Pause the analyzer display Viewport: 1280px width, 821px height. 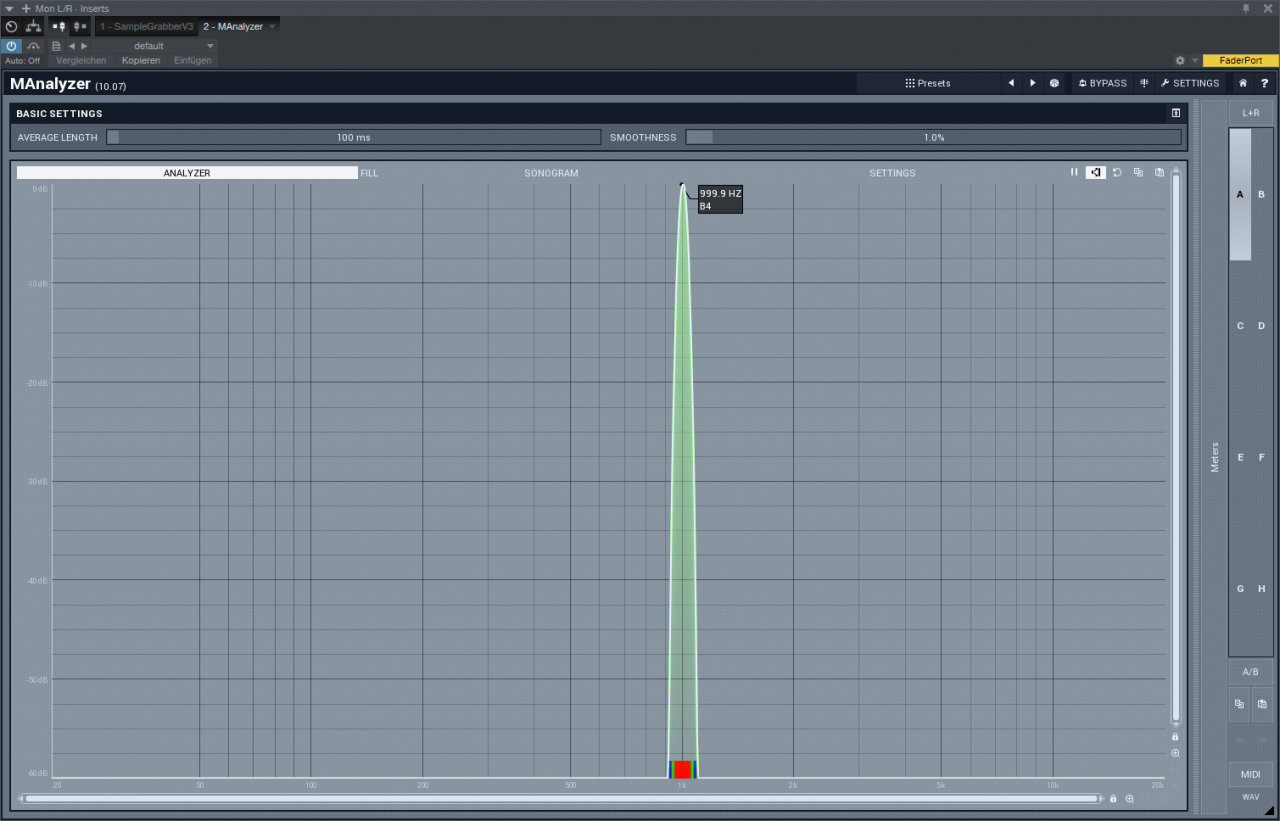click(x=1074, y=172)
